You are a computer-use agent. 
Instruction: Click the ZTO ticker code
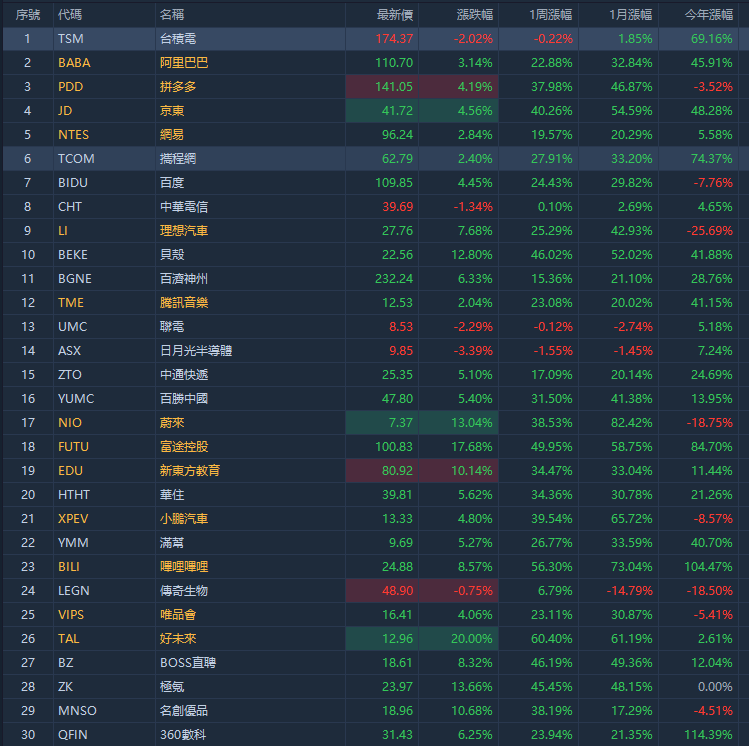pos(70,374)
